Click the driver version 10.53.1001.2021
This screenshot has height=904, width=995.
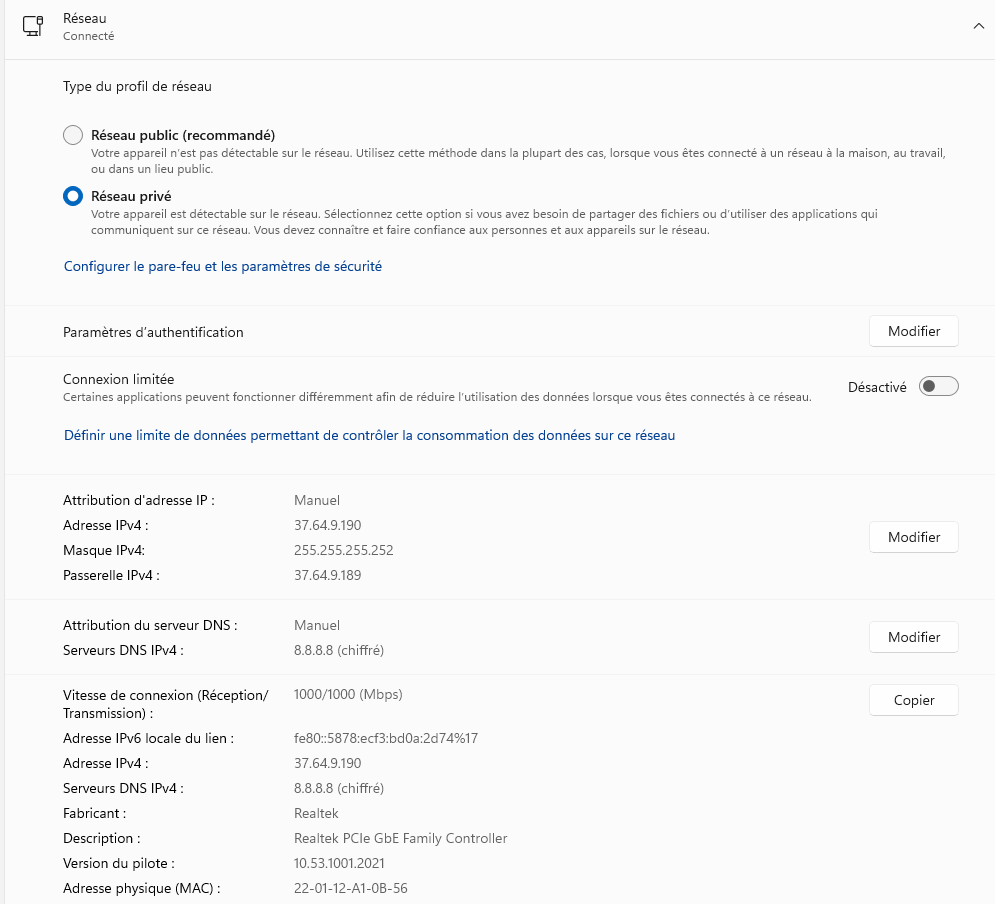pos(339,863)
